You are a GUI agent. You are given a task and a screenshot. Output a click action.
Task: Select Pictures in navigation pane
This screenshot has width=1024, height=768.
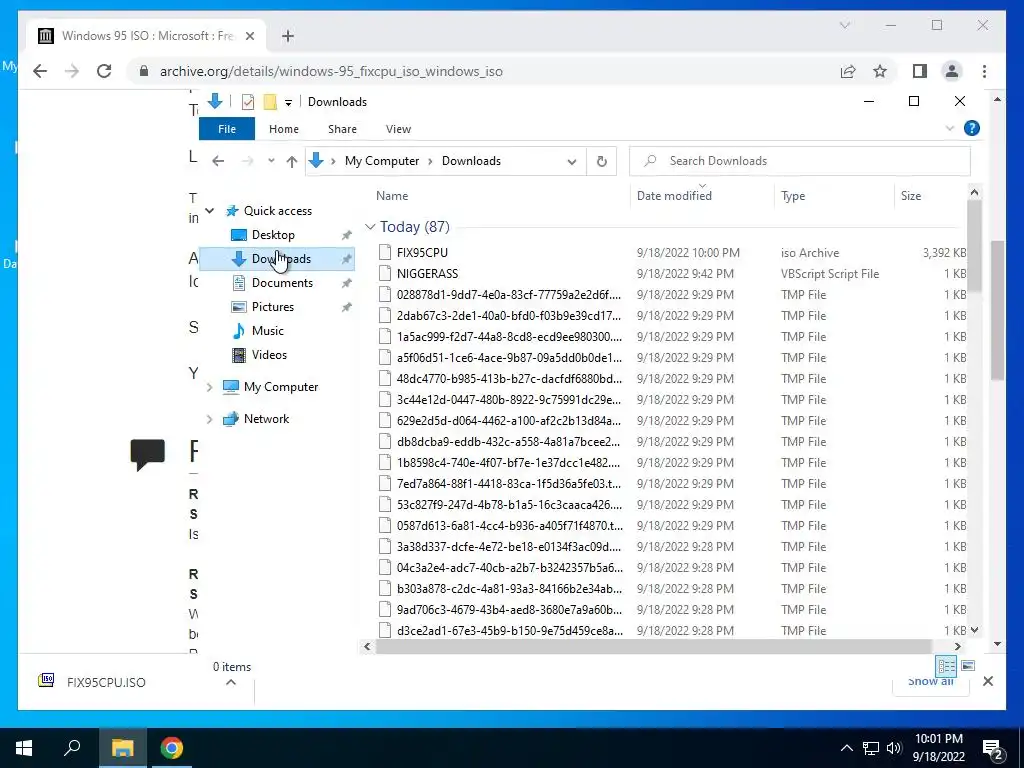[273, 306]
